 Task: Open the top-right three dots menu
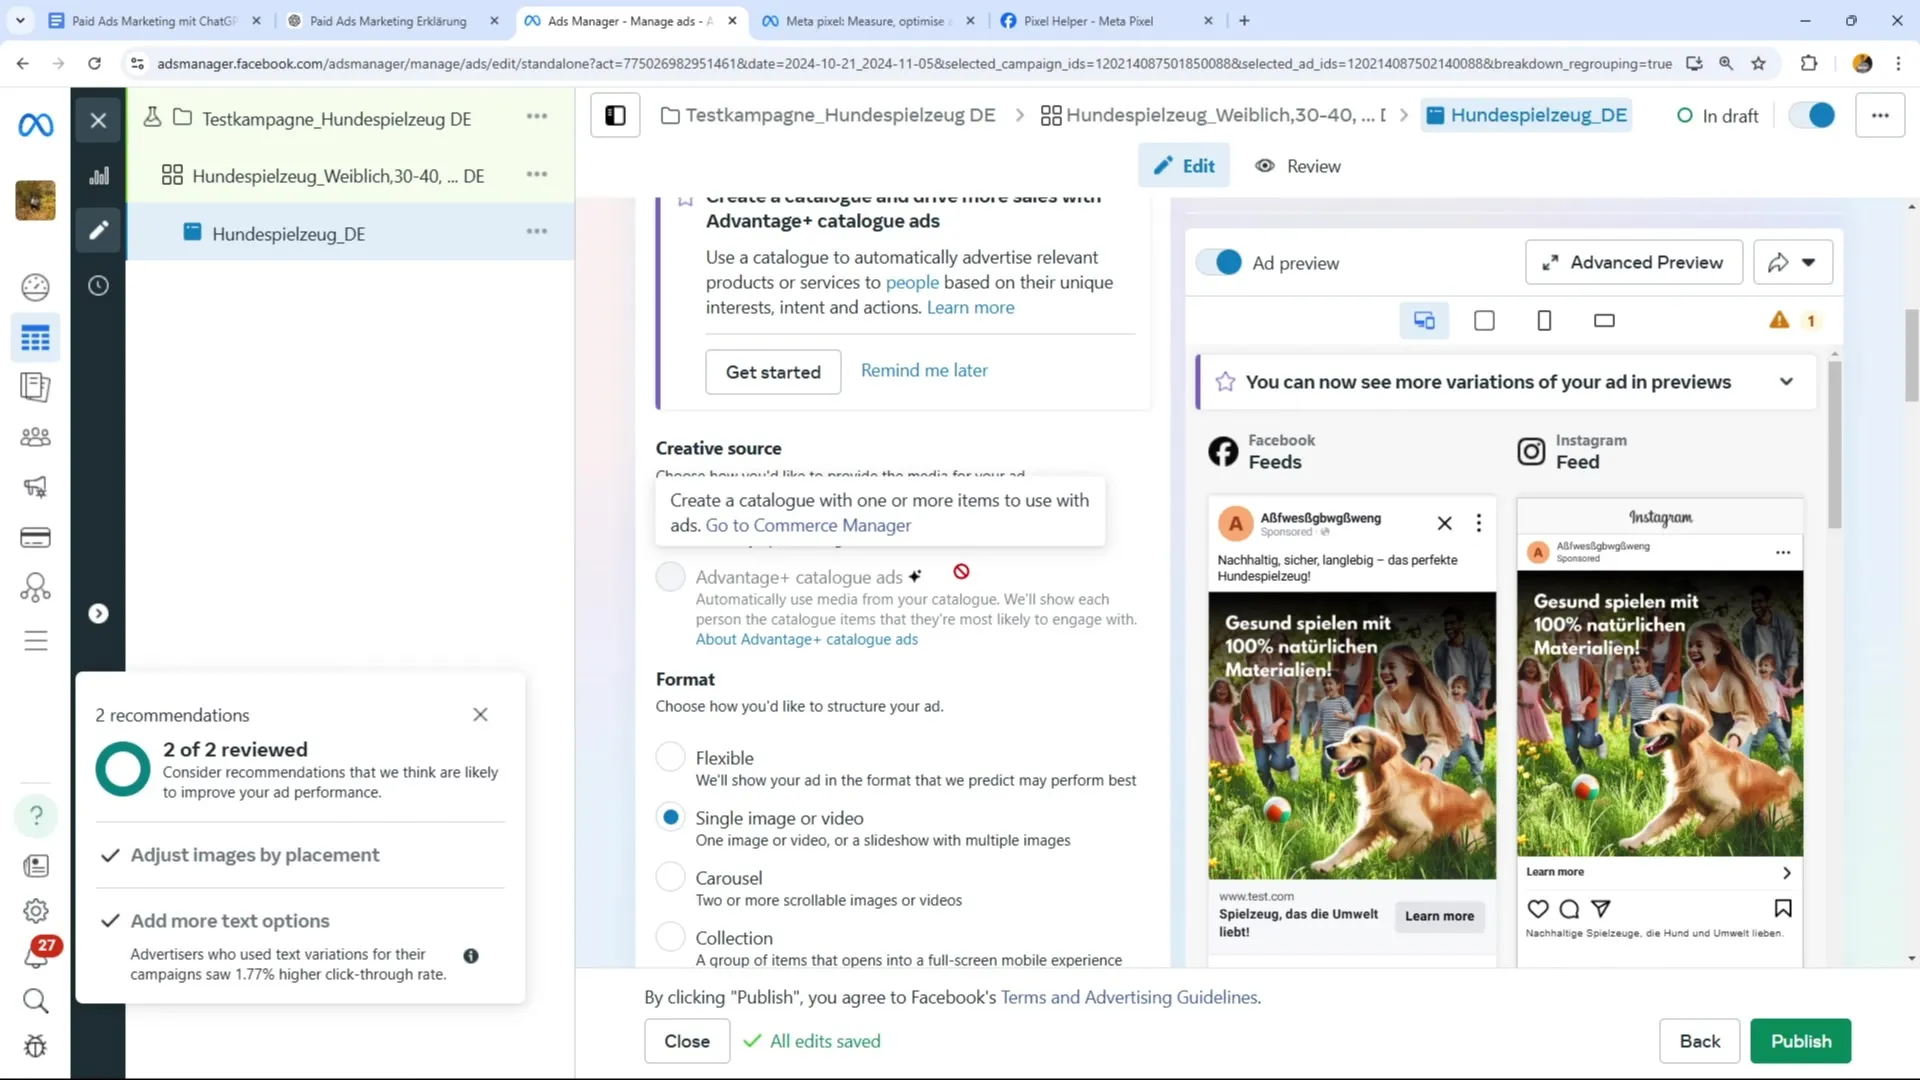[1880, 116]
